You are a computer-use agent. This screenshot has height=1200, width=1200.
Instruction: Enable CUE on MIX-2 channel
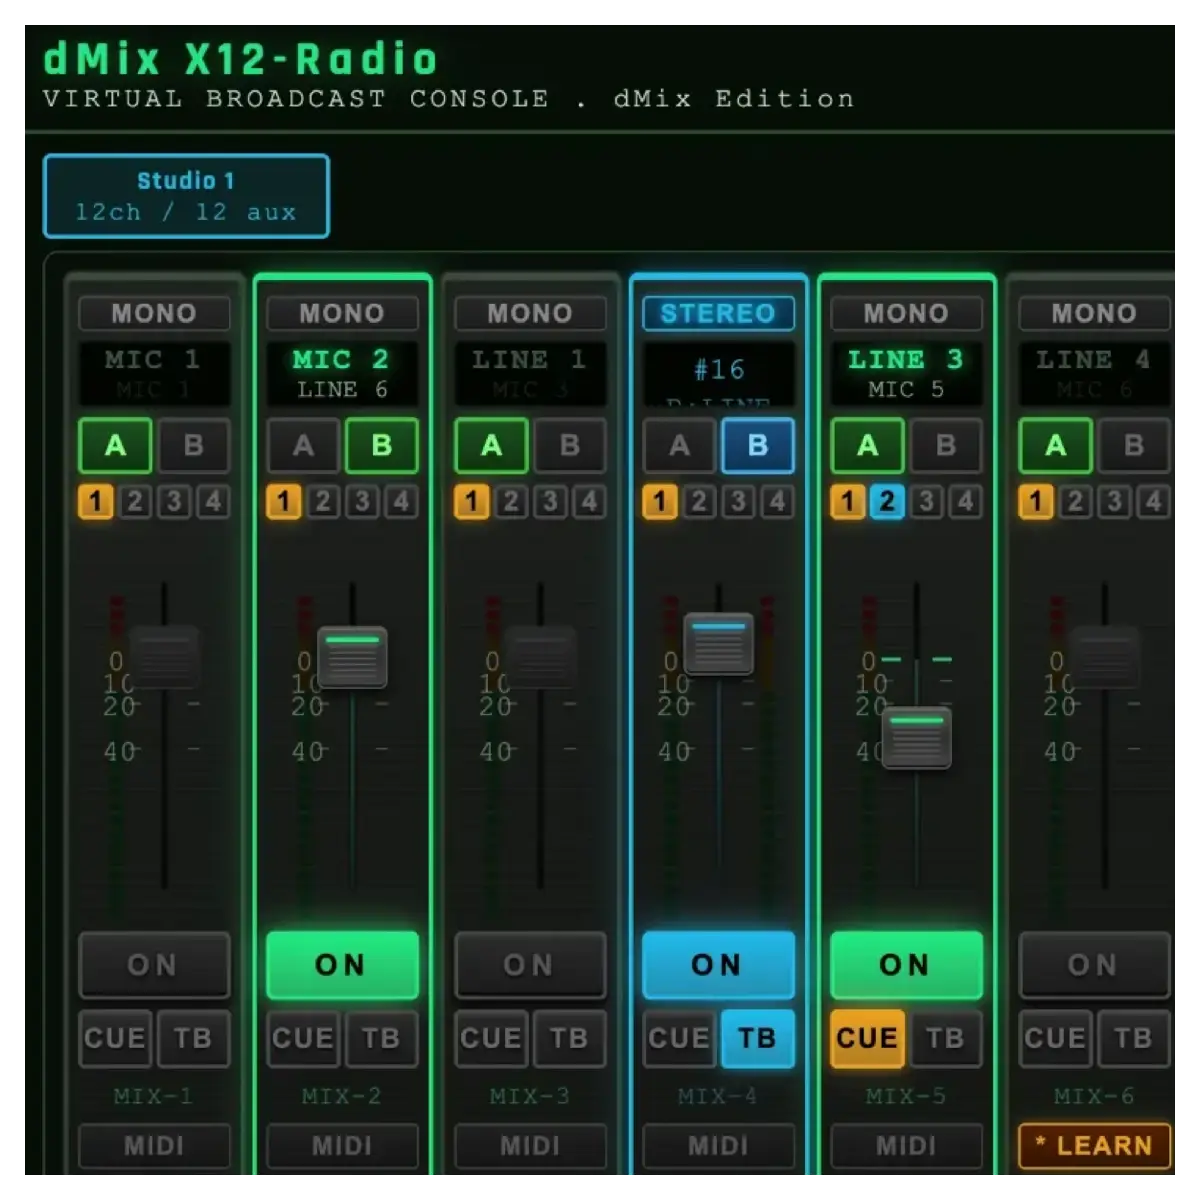[303, 1039]
